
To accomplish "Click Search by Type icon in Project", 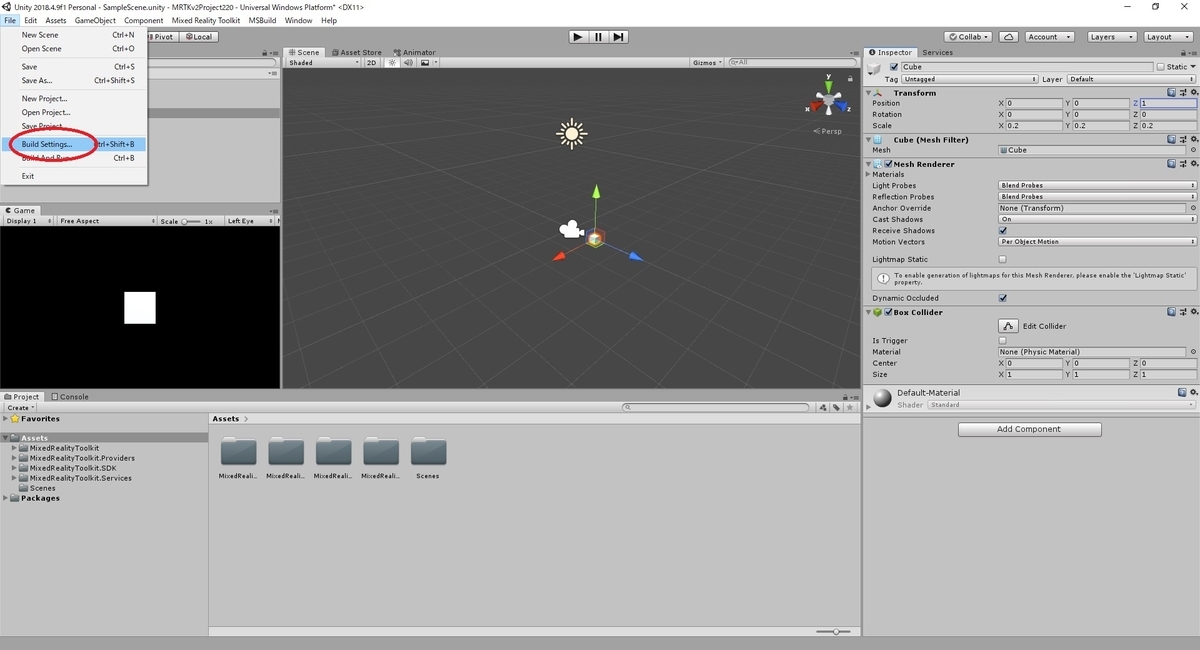I will [x=824, y=408].
